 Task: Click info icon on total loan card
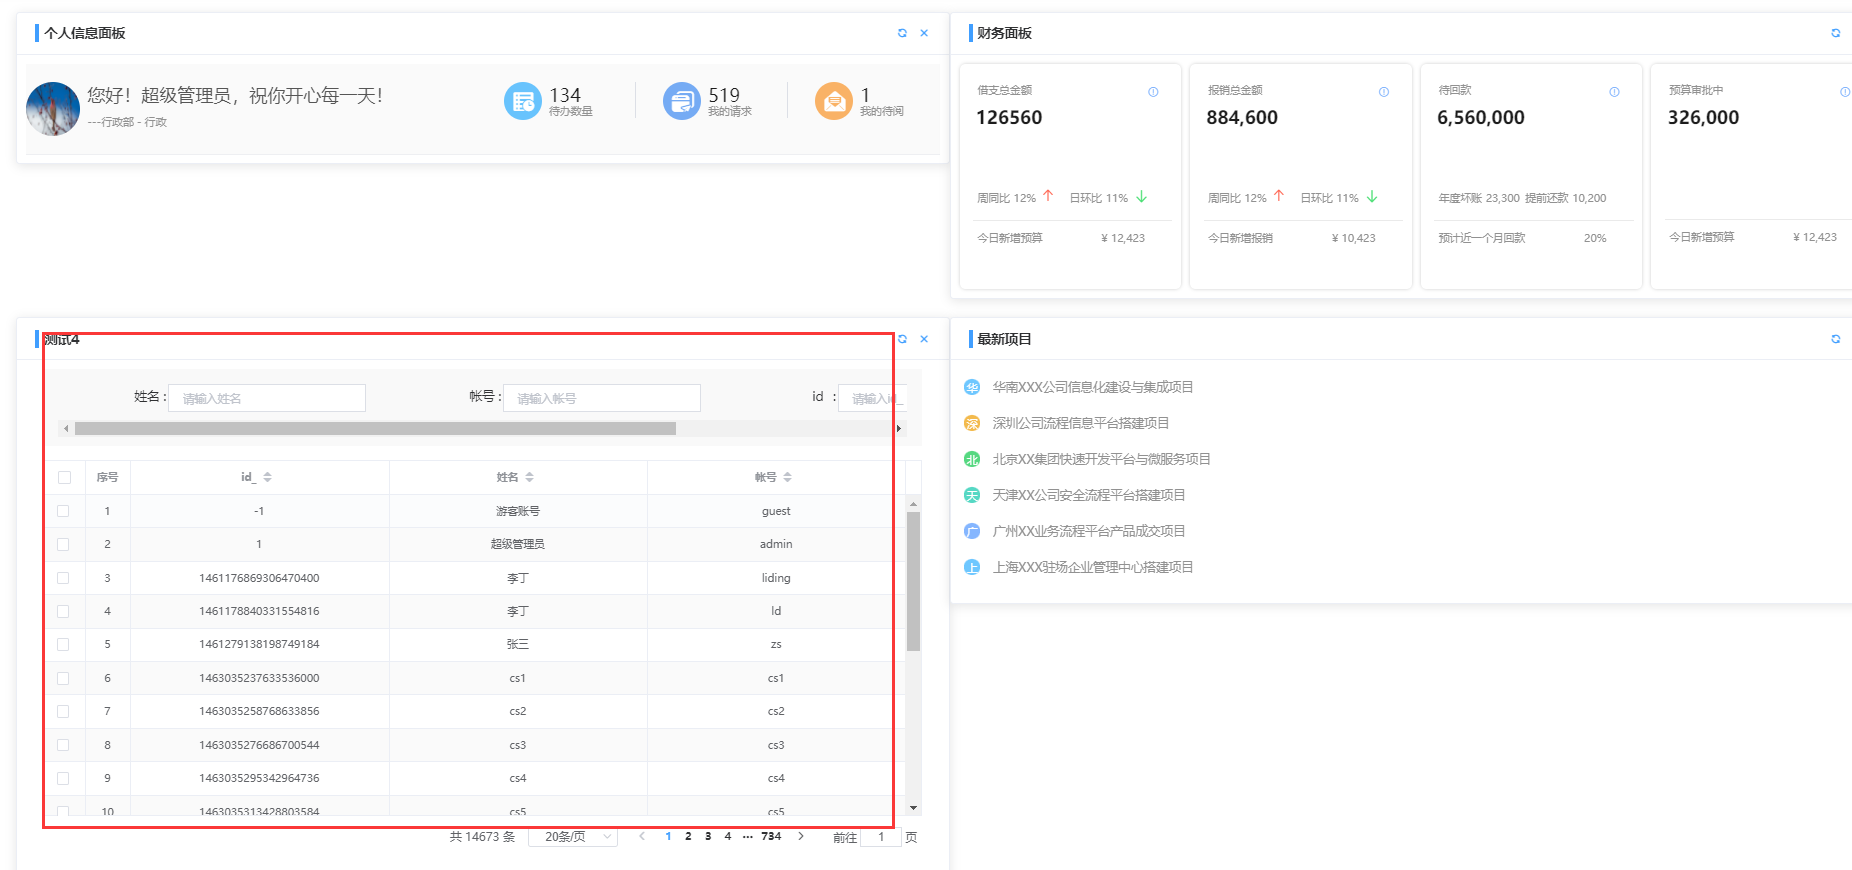coord(1153,92)
